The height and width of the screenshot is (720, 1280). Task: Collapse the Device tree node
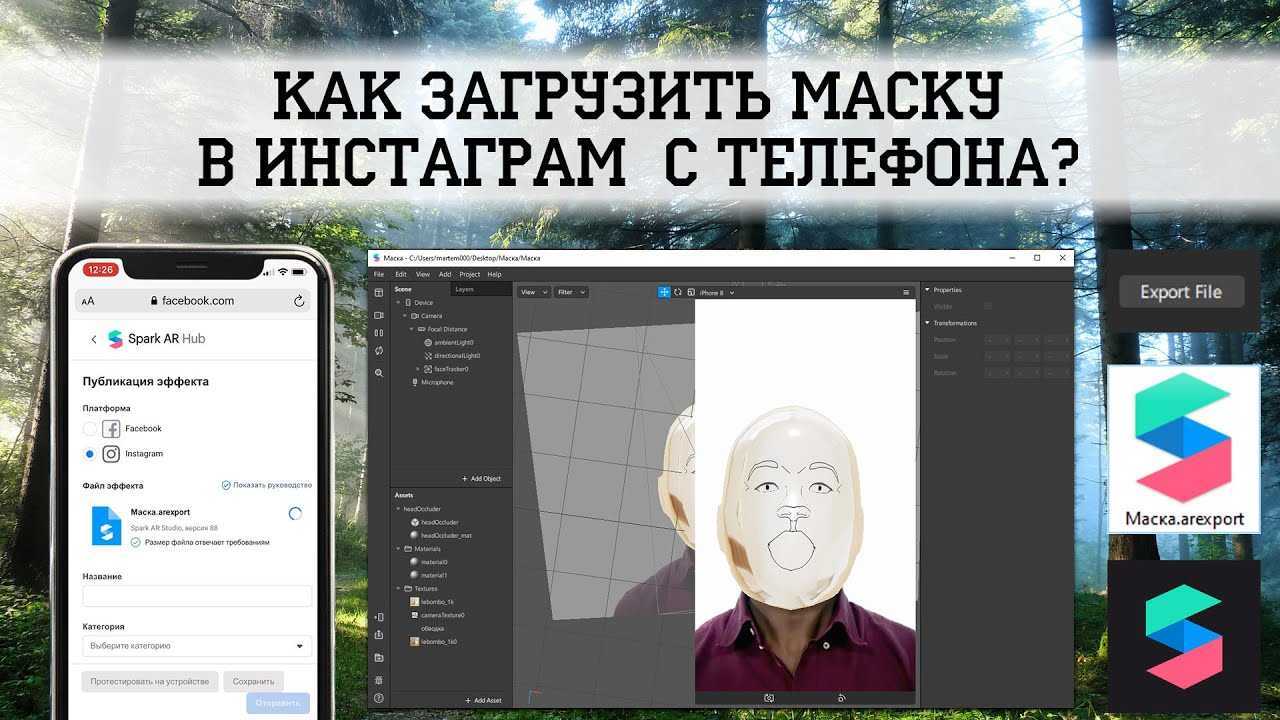click(x=398, y=302)
